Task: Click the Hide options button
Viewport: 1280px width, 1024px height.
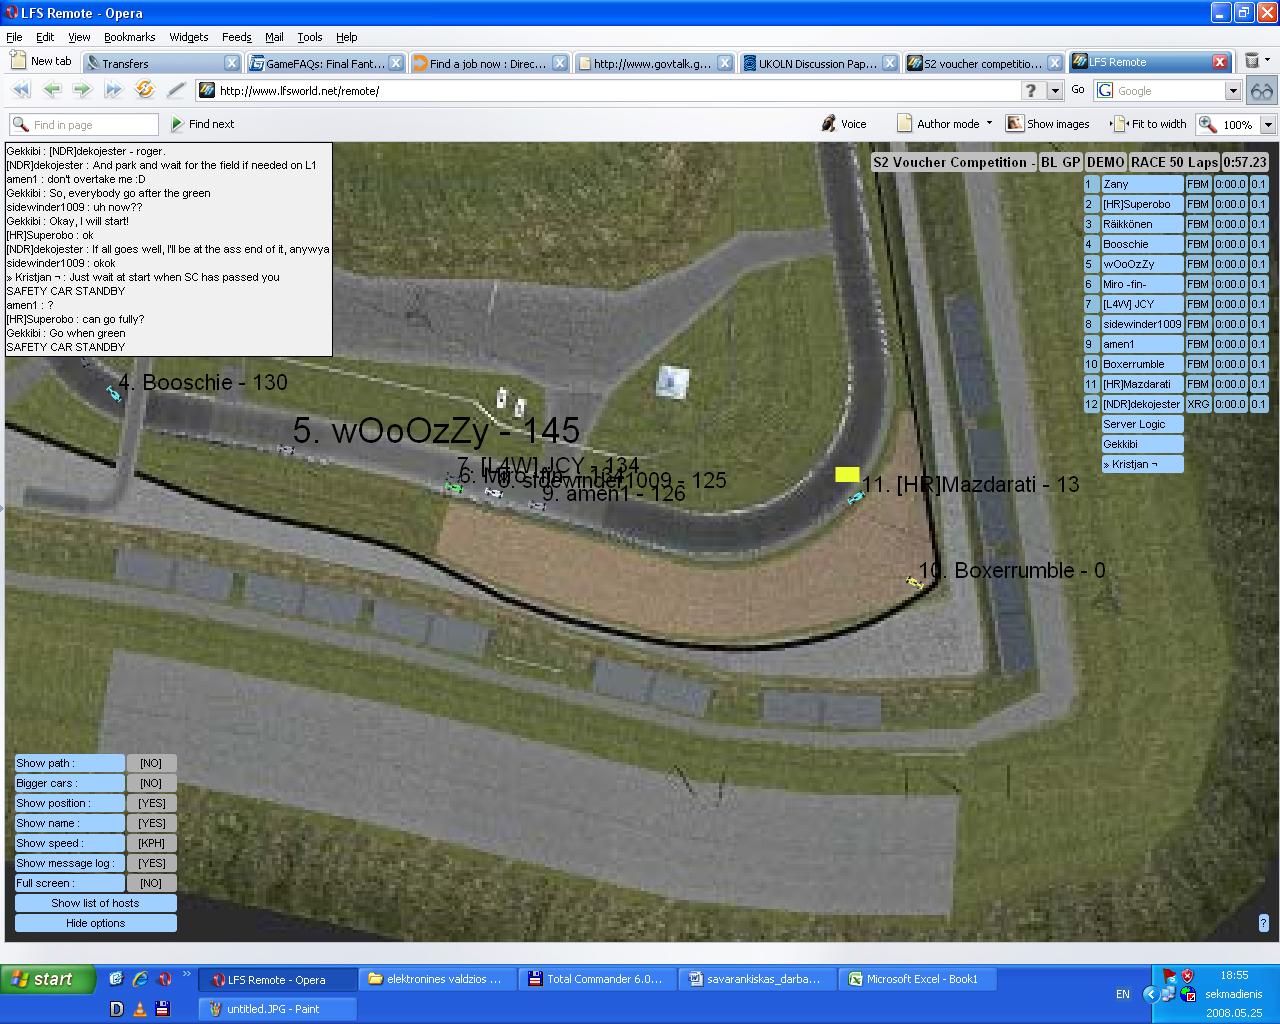Action: tap(96, 923)
